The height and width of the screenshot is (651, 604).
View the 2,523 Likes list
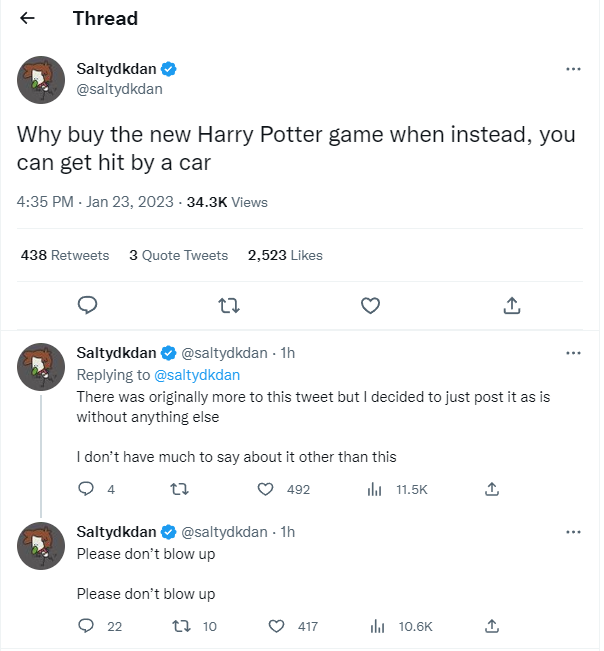click(x=285, y=255)
